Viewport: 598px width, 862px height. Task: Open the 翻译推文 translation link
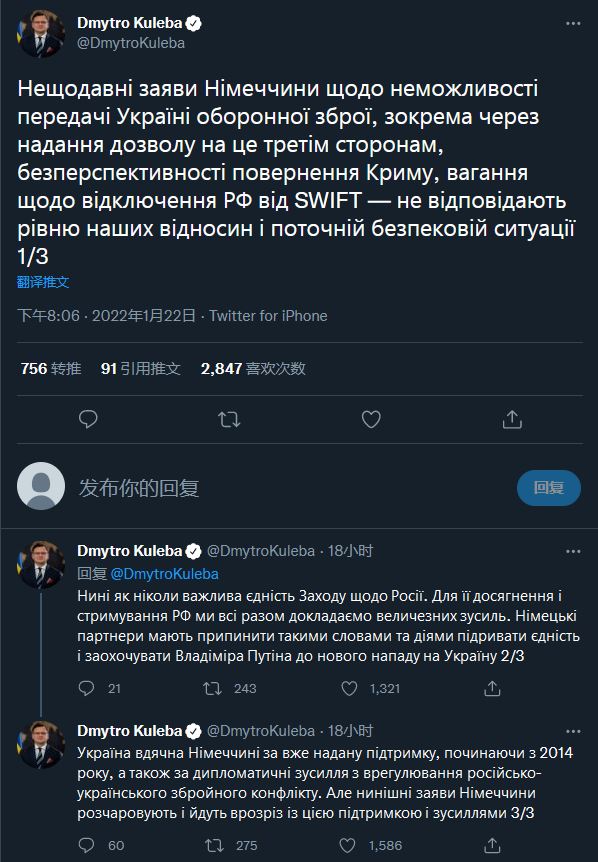click(44, 284)
